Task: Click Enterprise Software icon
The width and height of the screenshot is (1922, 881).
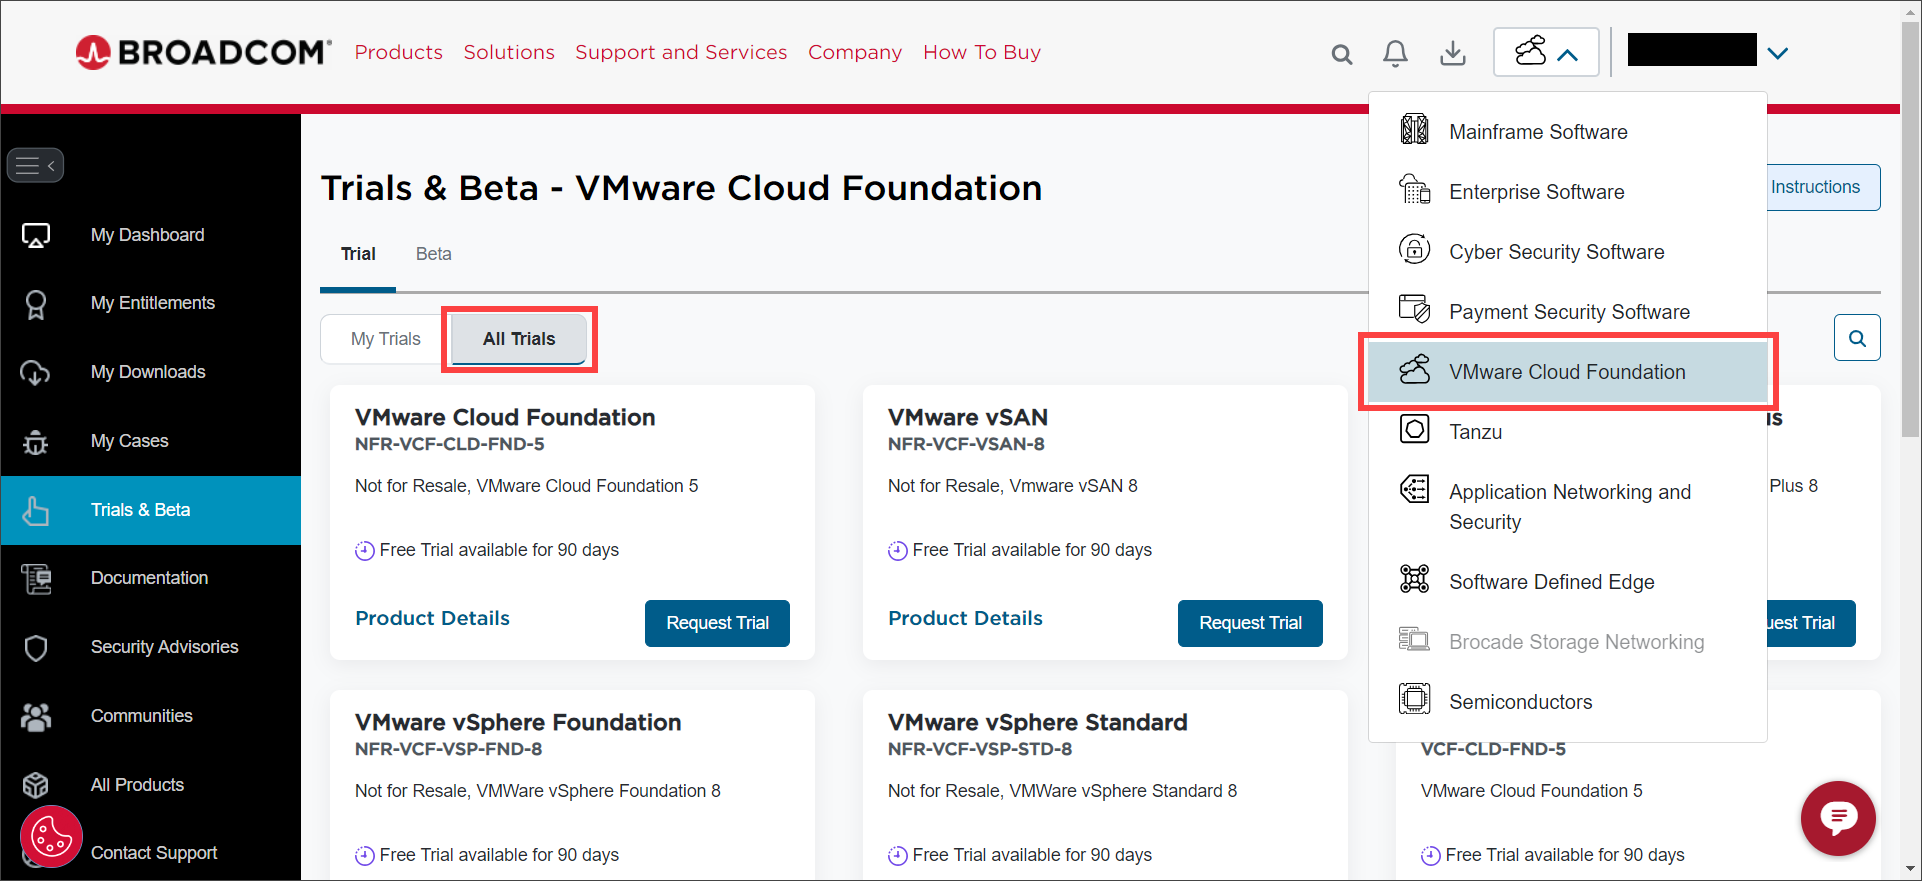Action: [x=1414, y=189]
